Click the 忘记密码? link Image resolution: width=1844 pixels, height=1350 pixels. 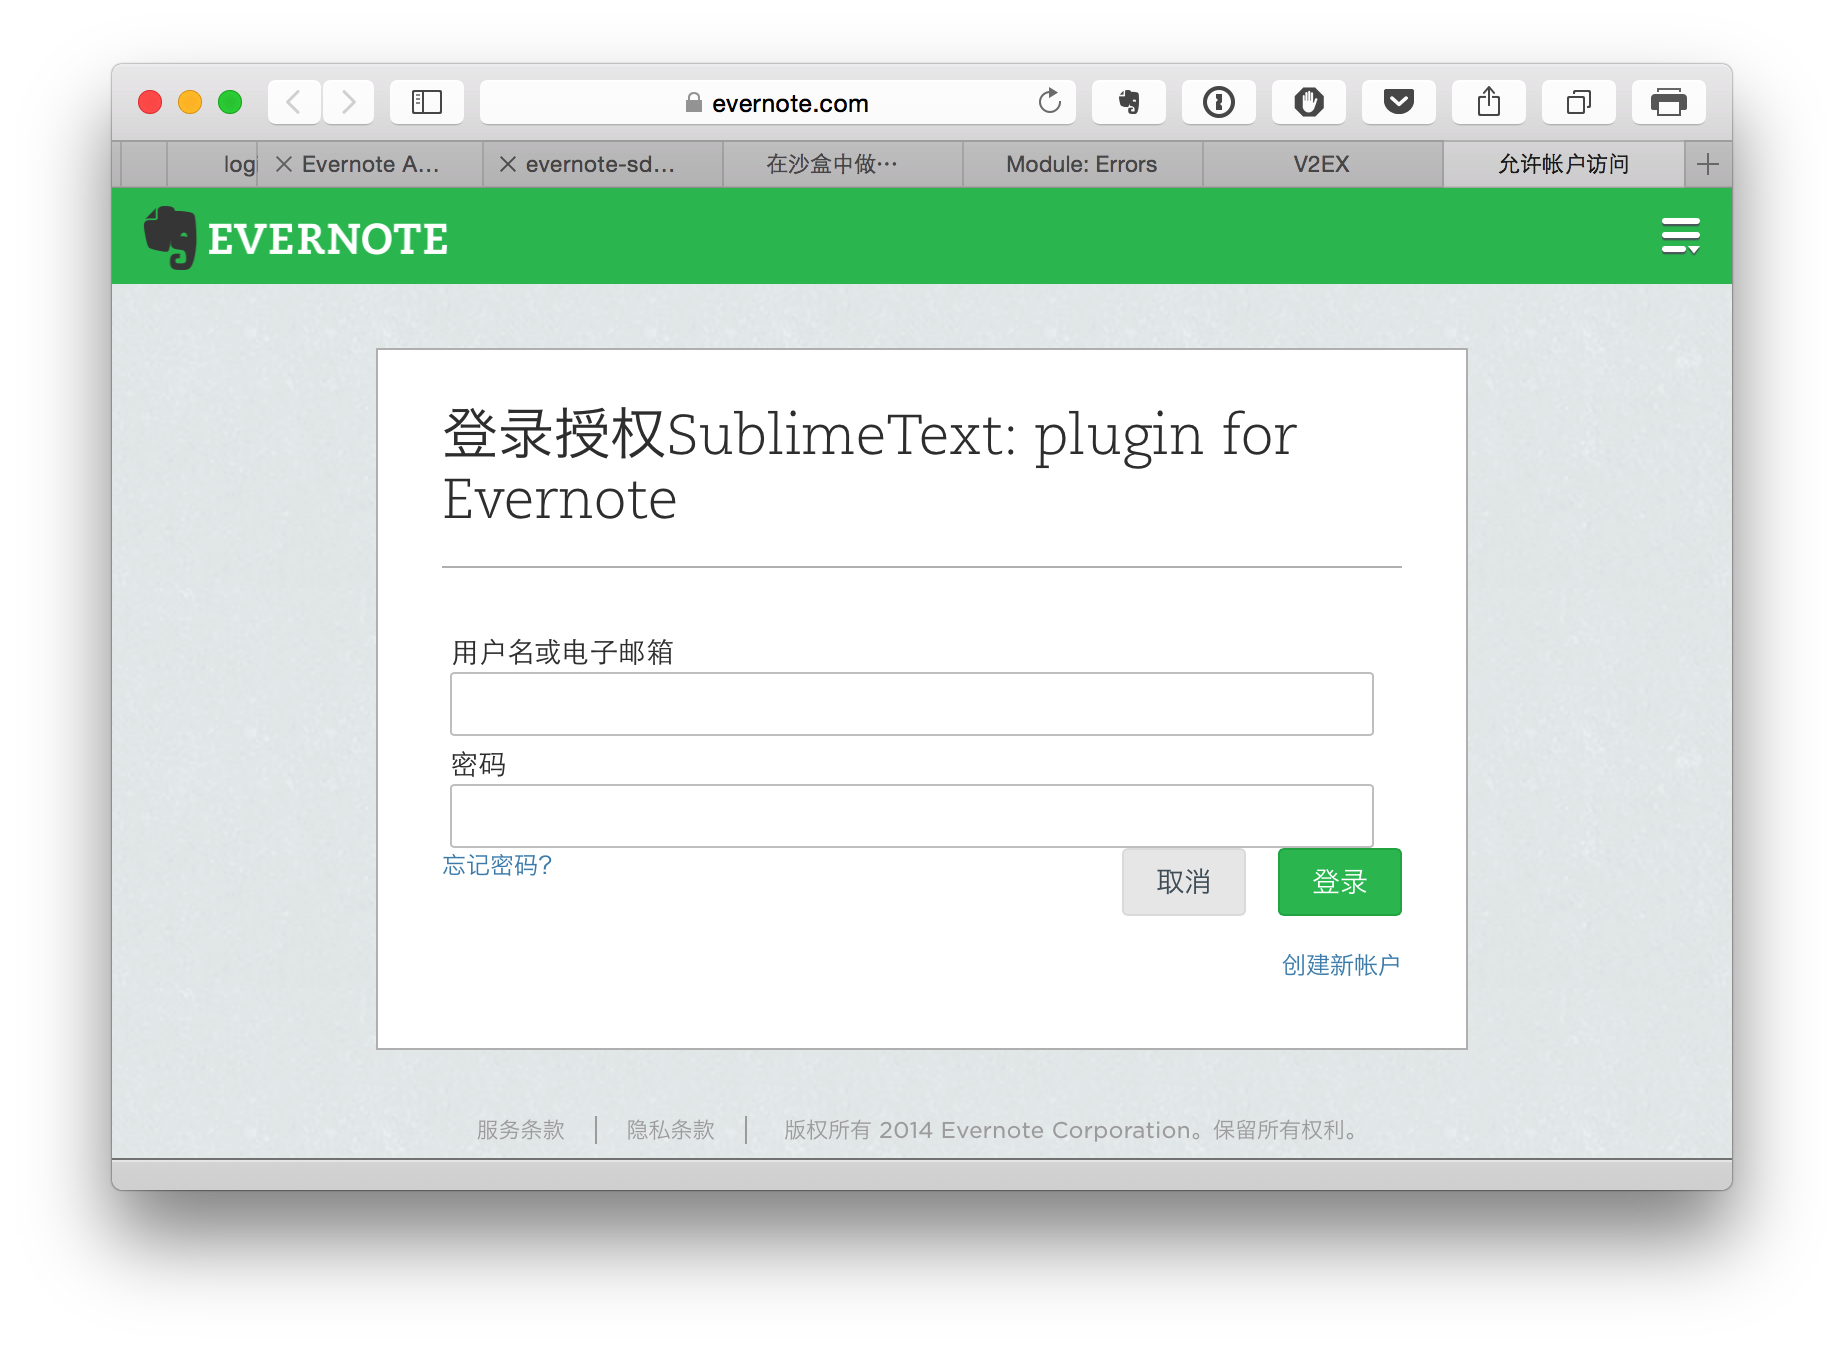coord(497,865)
